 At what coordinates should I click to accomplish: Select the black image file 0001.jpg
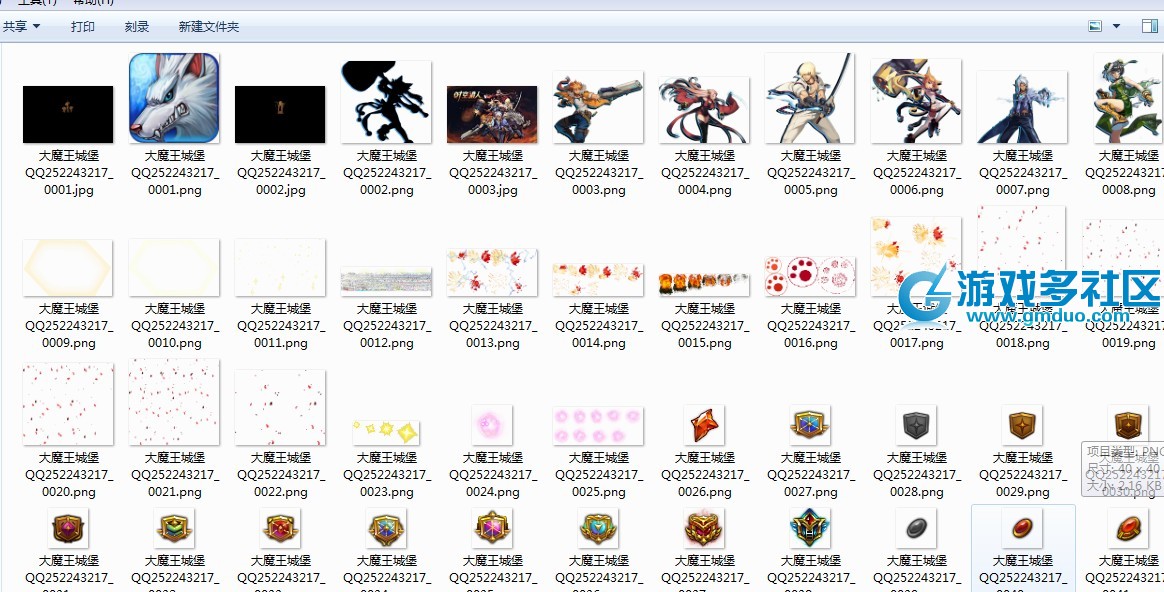pyautogui.click(x=68, y=114)
